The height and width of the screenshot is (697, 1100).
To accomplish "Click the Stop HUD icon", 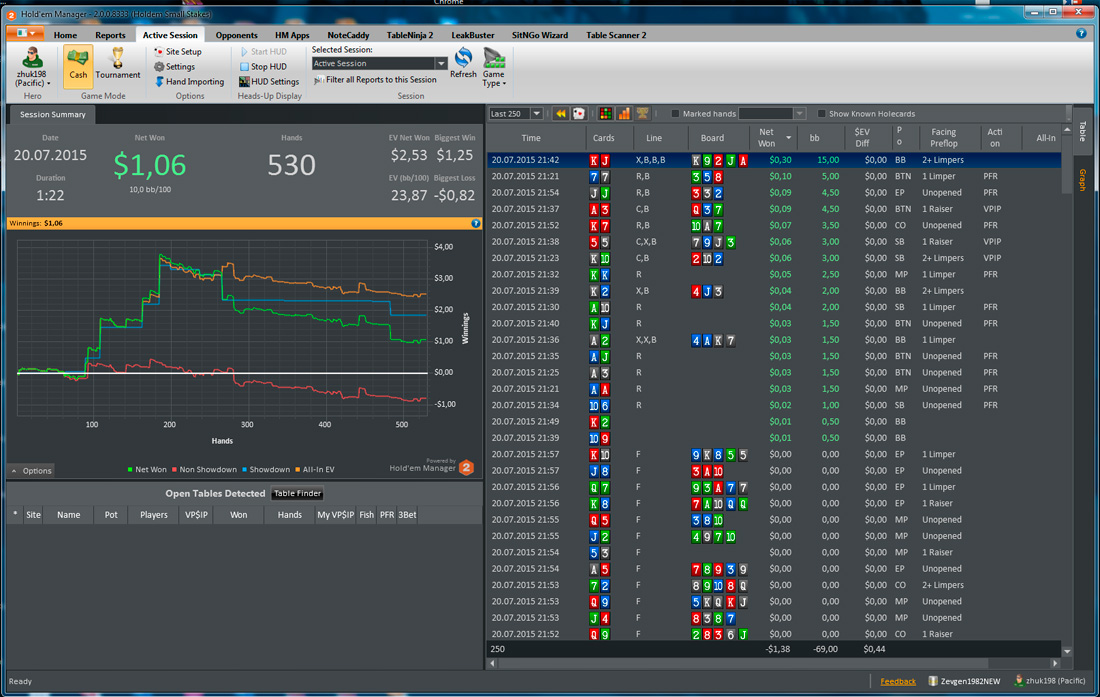I will point(244,67).
